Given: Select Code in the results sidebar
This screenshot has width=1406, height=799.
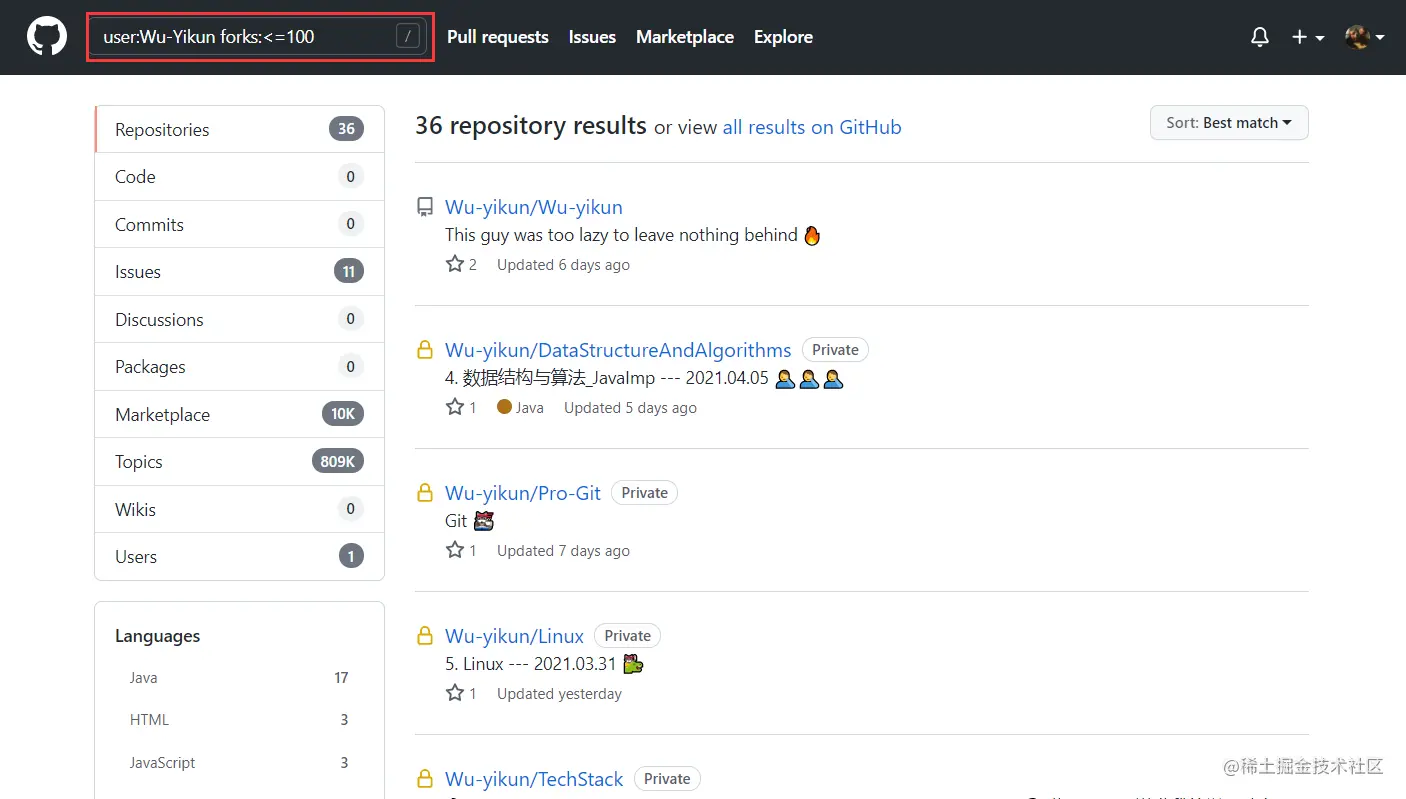Looking at the screenshot, I should (x=240, y=177).
